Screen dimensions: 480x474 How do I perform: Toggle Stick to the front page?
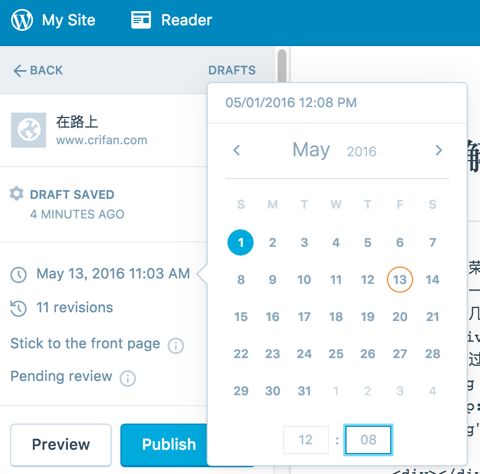coord(85,343)
